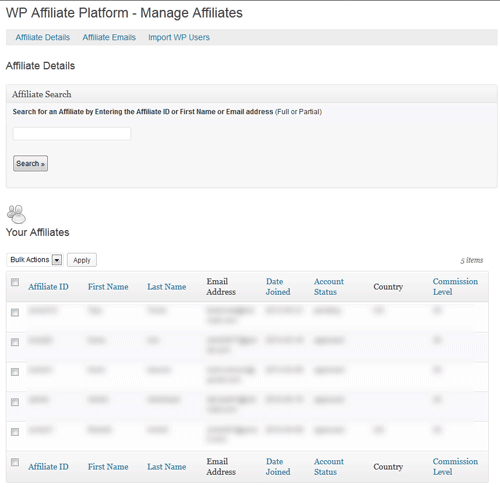Sort by Affiliate ID in header
500x487 pixels.
pos(48,287)
